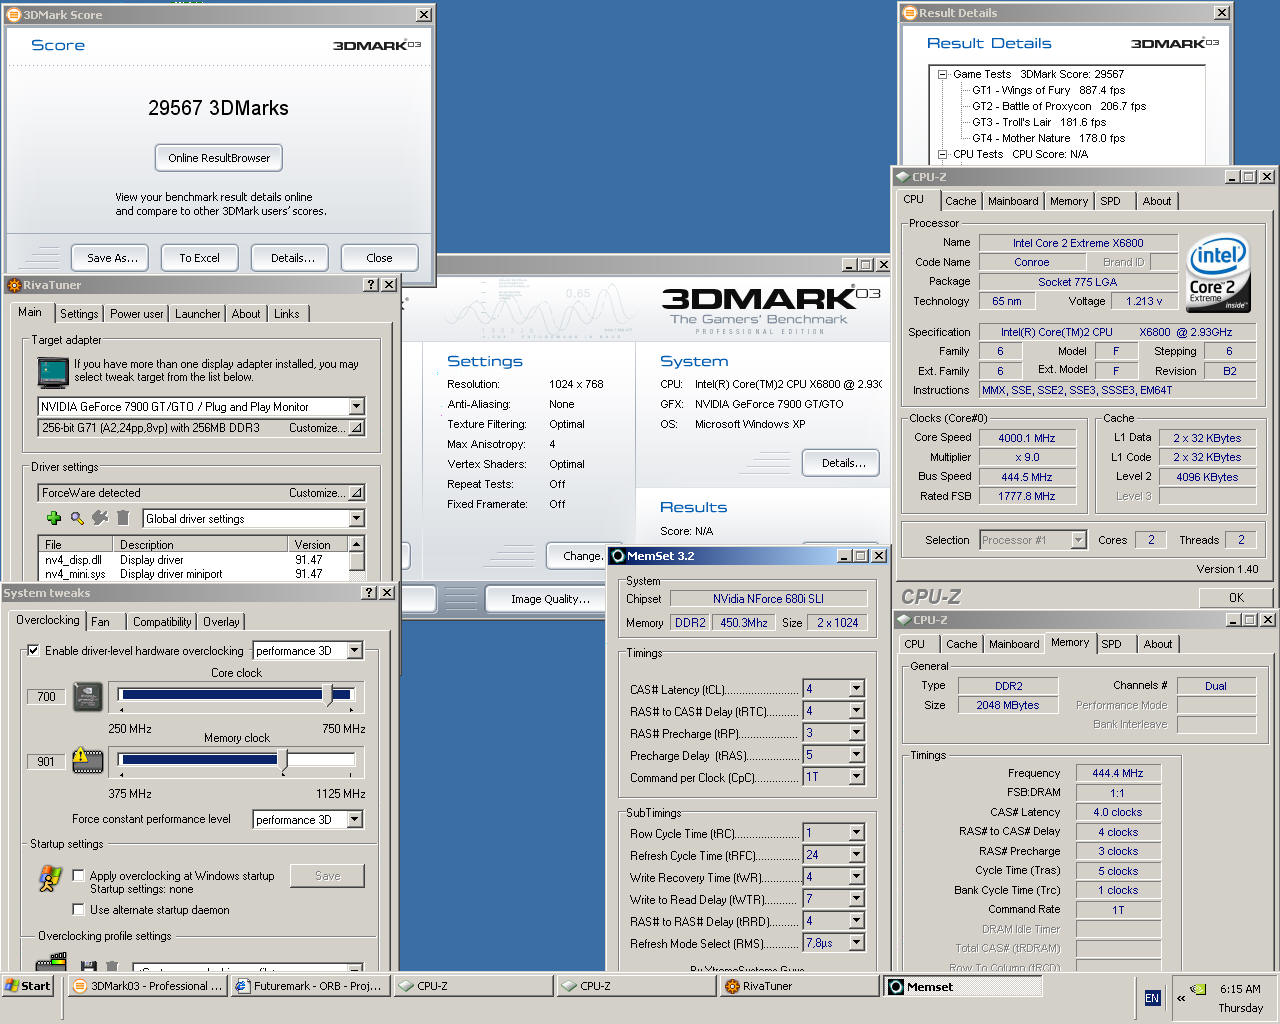Click the RivaTuner window title icon

tap(14, 285)
